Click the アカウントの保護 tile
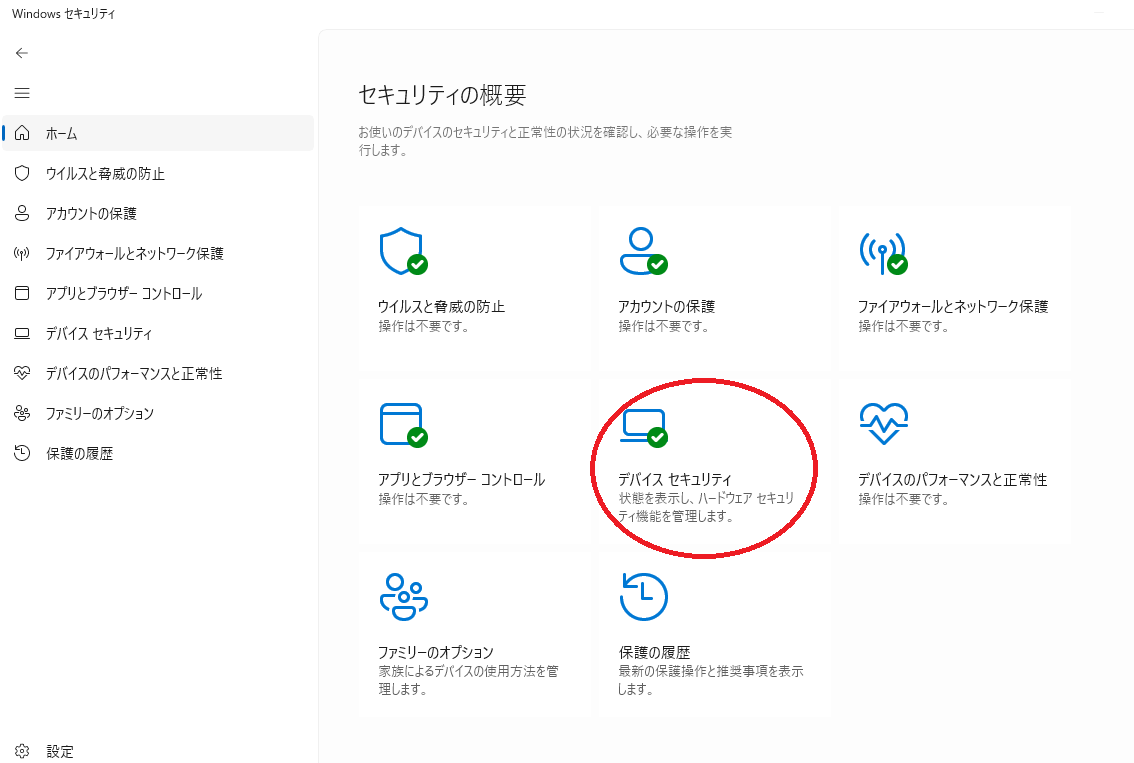The height and width of the screenshot is (763, 1134). 715,290
